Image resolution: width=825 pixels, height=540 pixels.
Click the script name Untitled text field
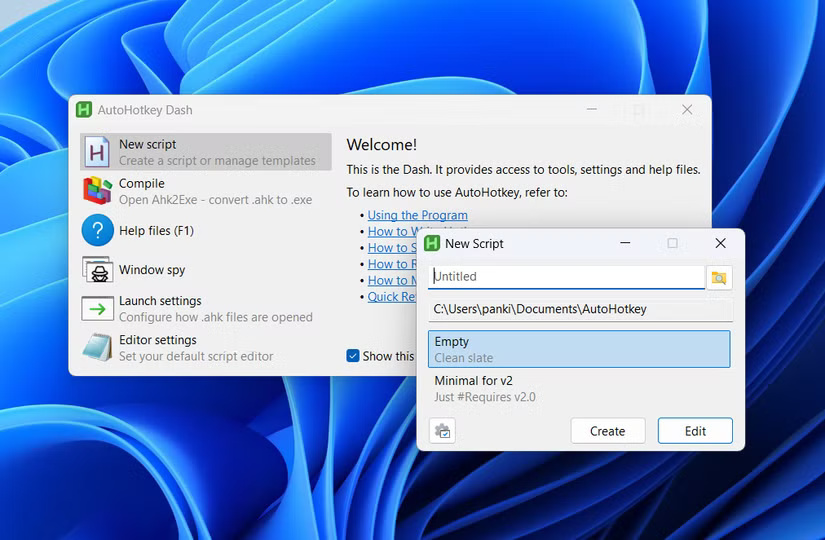point(566,277)
